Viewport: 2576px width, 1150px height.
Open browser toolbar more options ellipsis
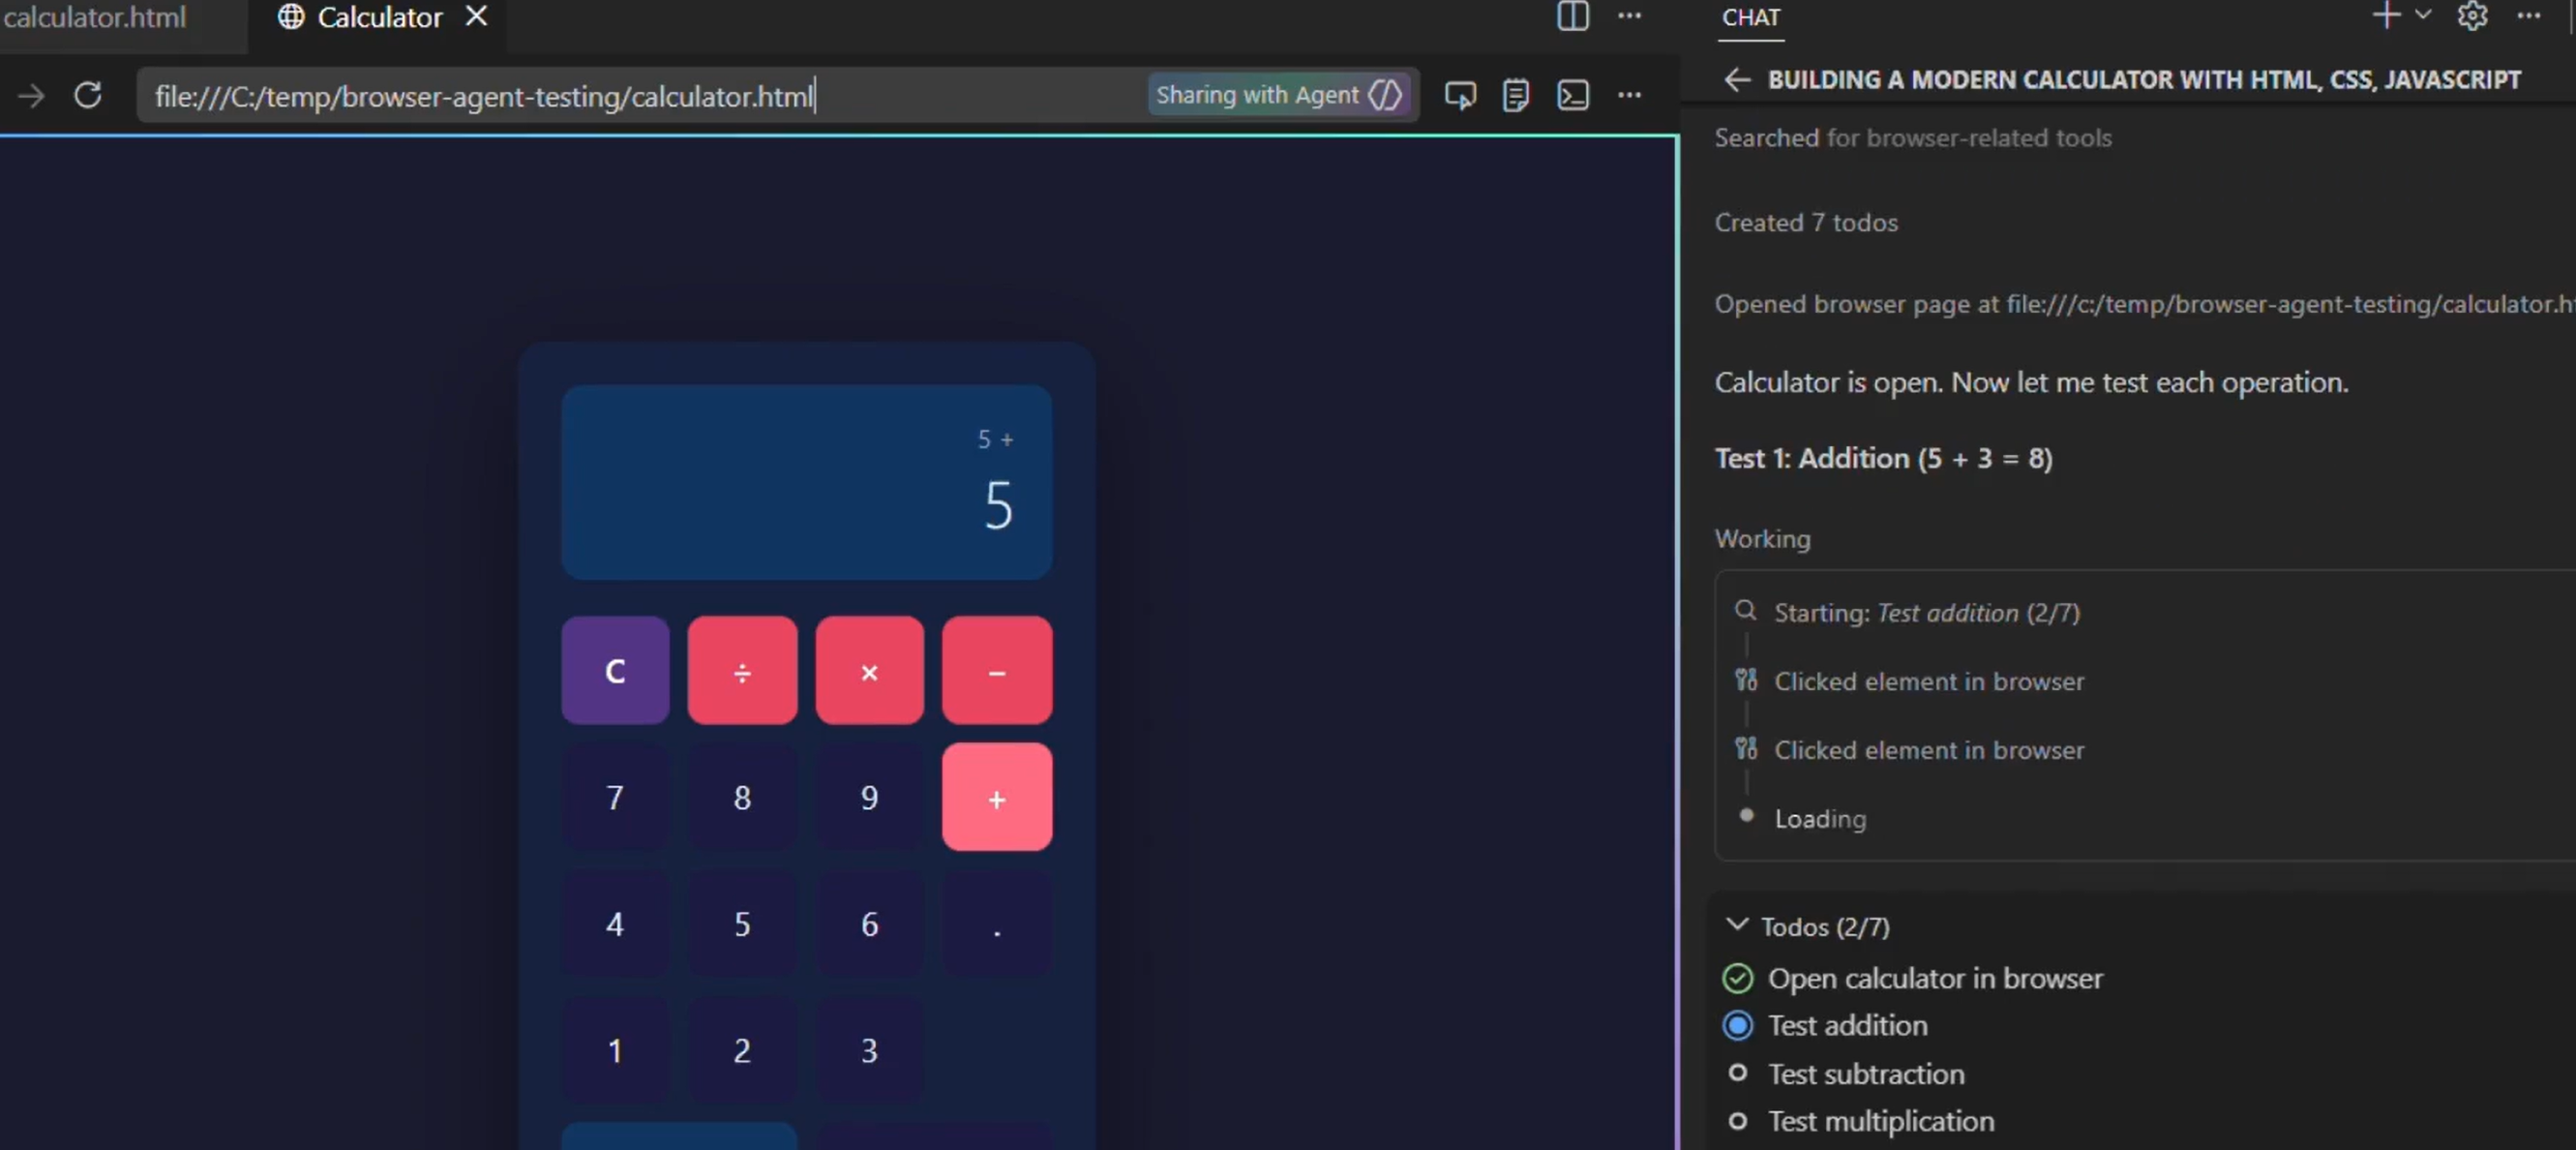(1629, 95)
